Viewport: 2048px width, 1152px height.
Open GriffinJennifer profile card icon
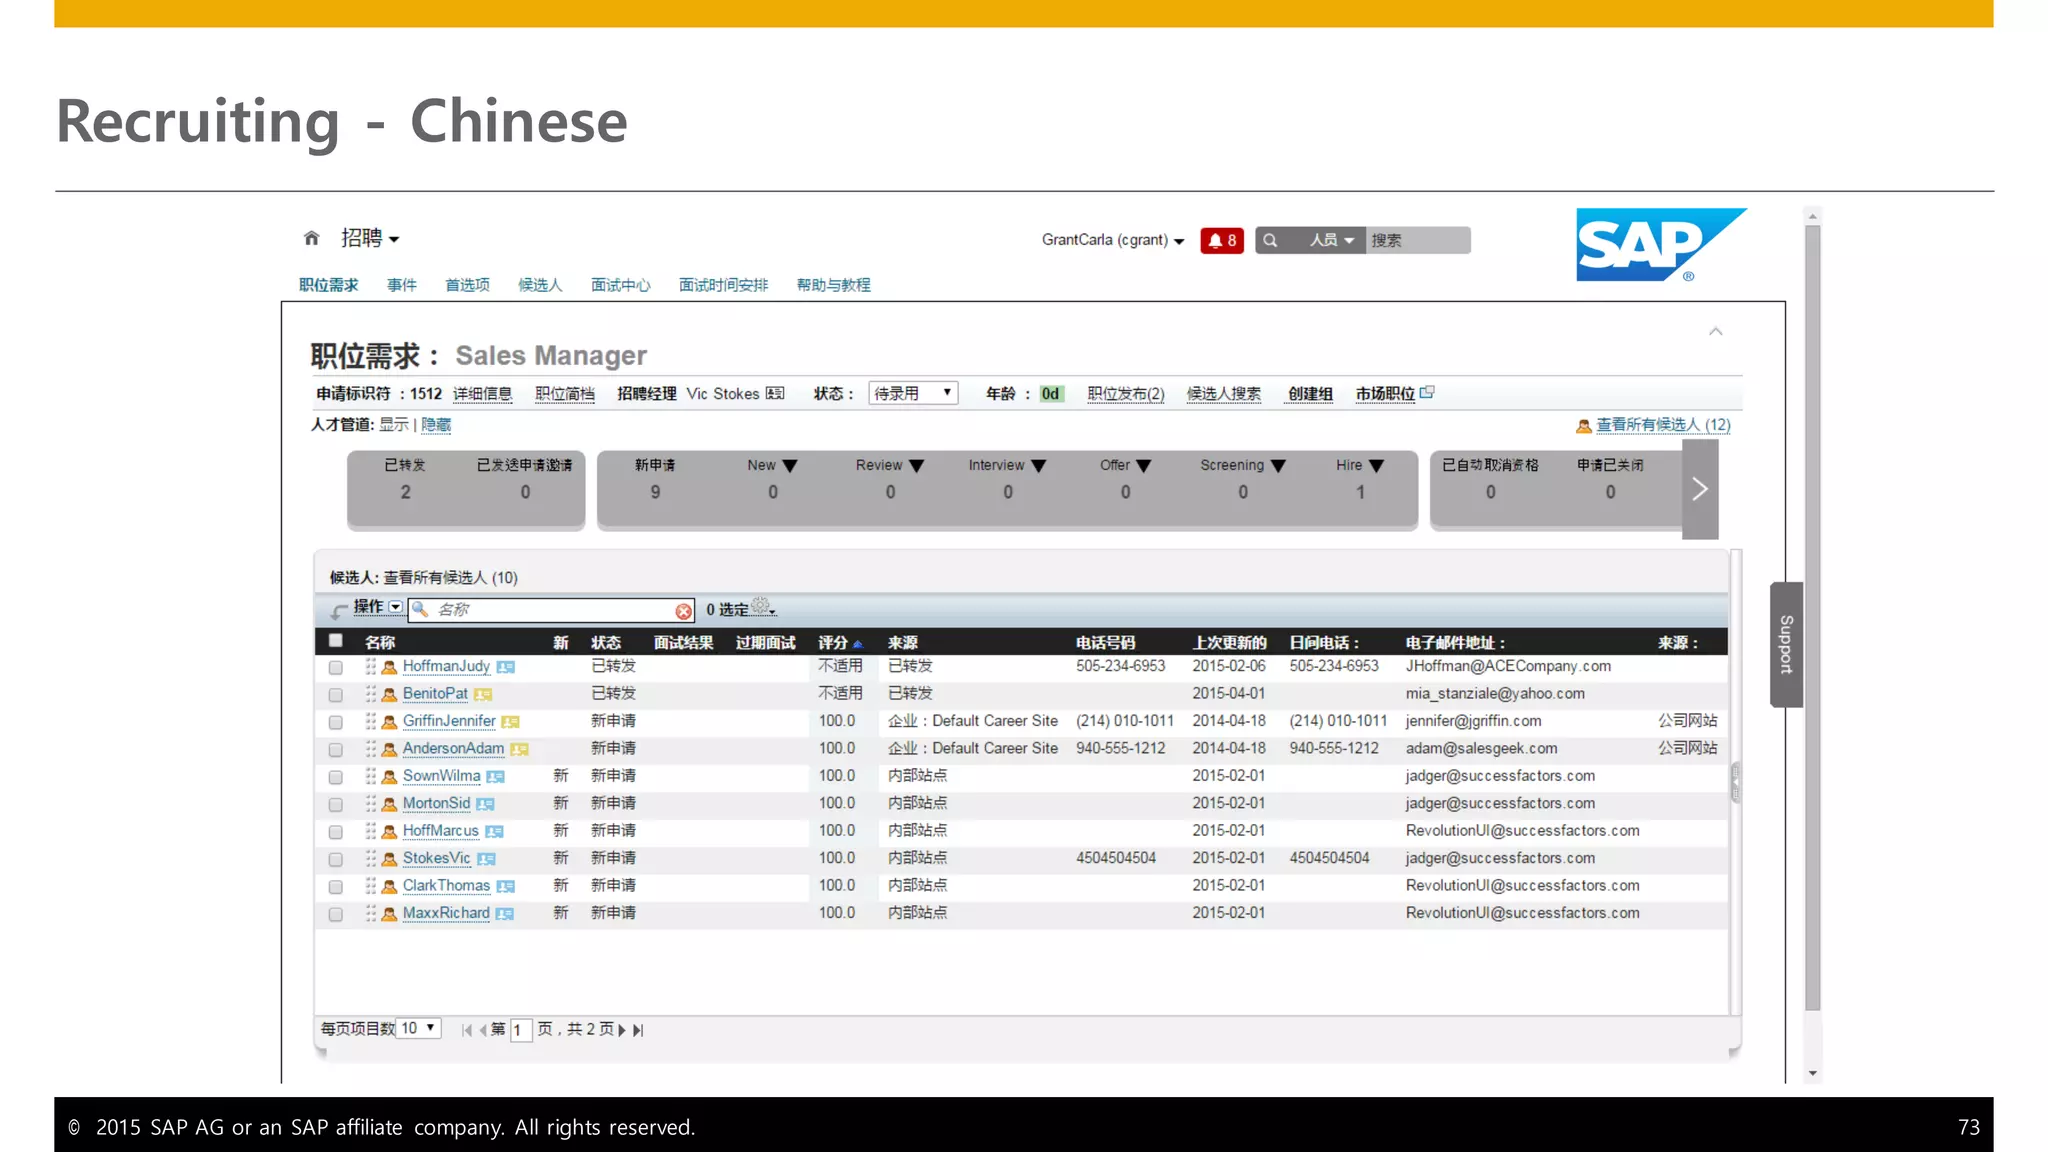510,722
